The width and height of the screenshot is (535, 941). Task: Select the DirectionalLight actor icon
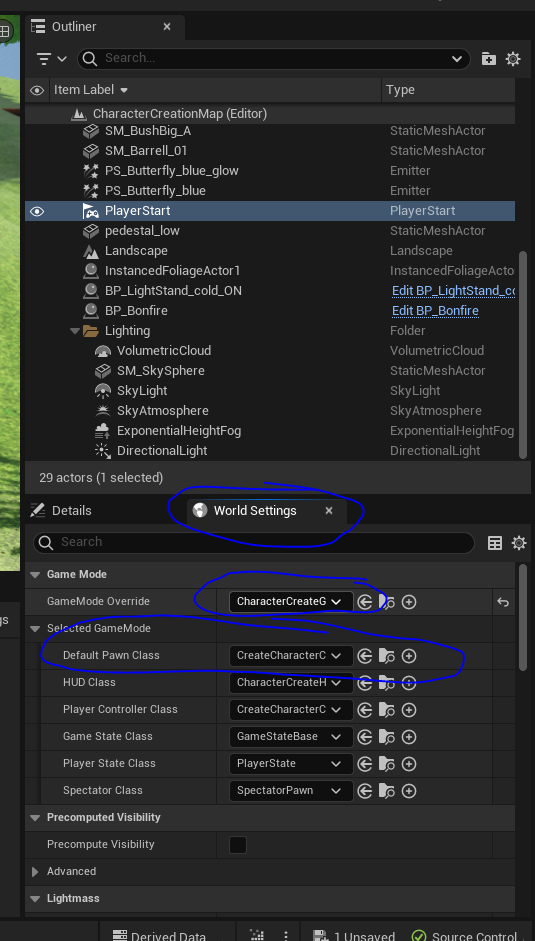coord(103,451)
